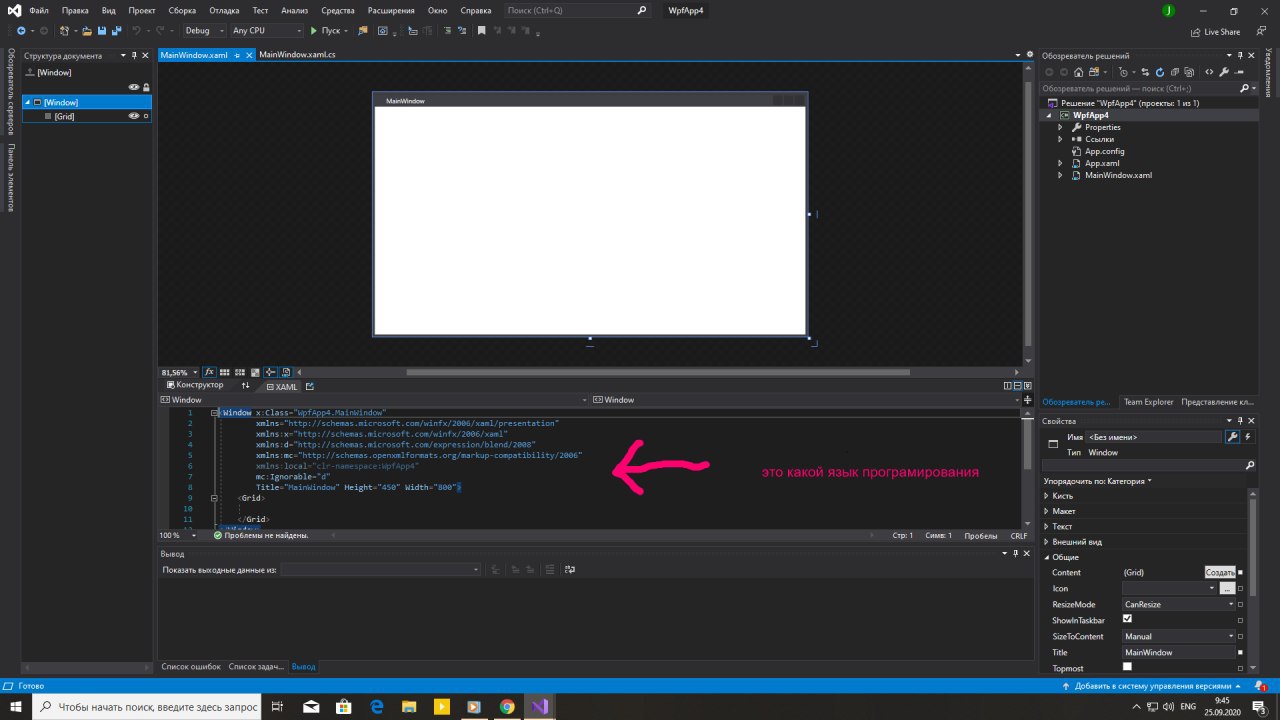
Task: Open the ResizeMode CanResize dropdown
Action: [1179, 604]
